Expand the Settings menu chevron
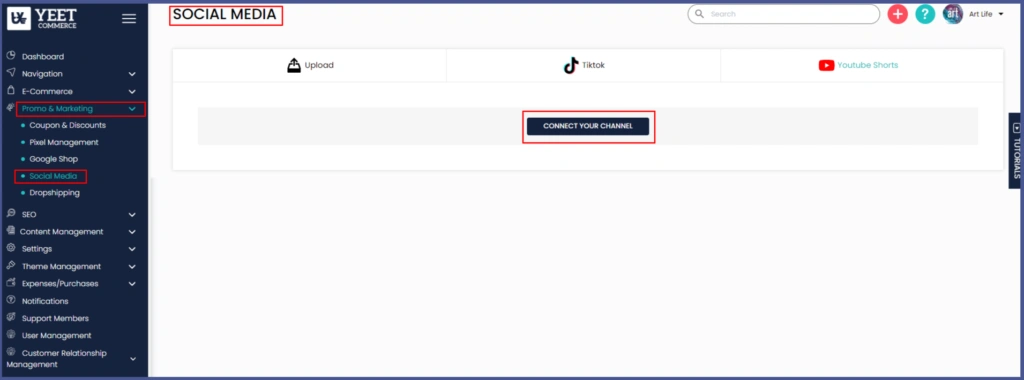This screenshot has height=380, width=1024. [132, 249]
